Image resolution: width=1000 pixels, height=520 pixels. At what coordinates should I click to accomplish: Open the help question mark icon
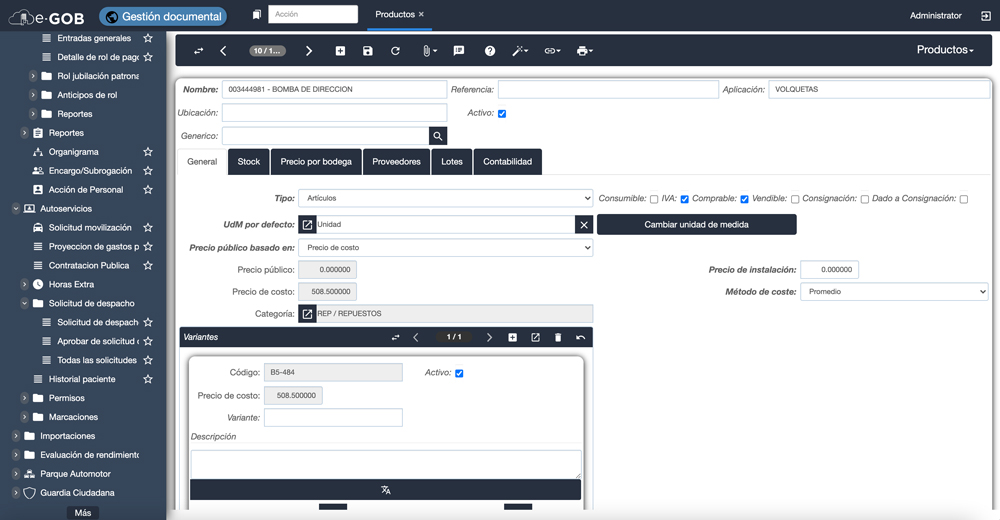coord(490,51)
